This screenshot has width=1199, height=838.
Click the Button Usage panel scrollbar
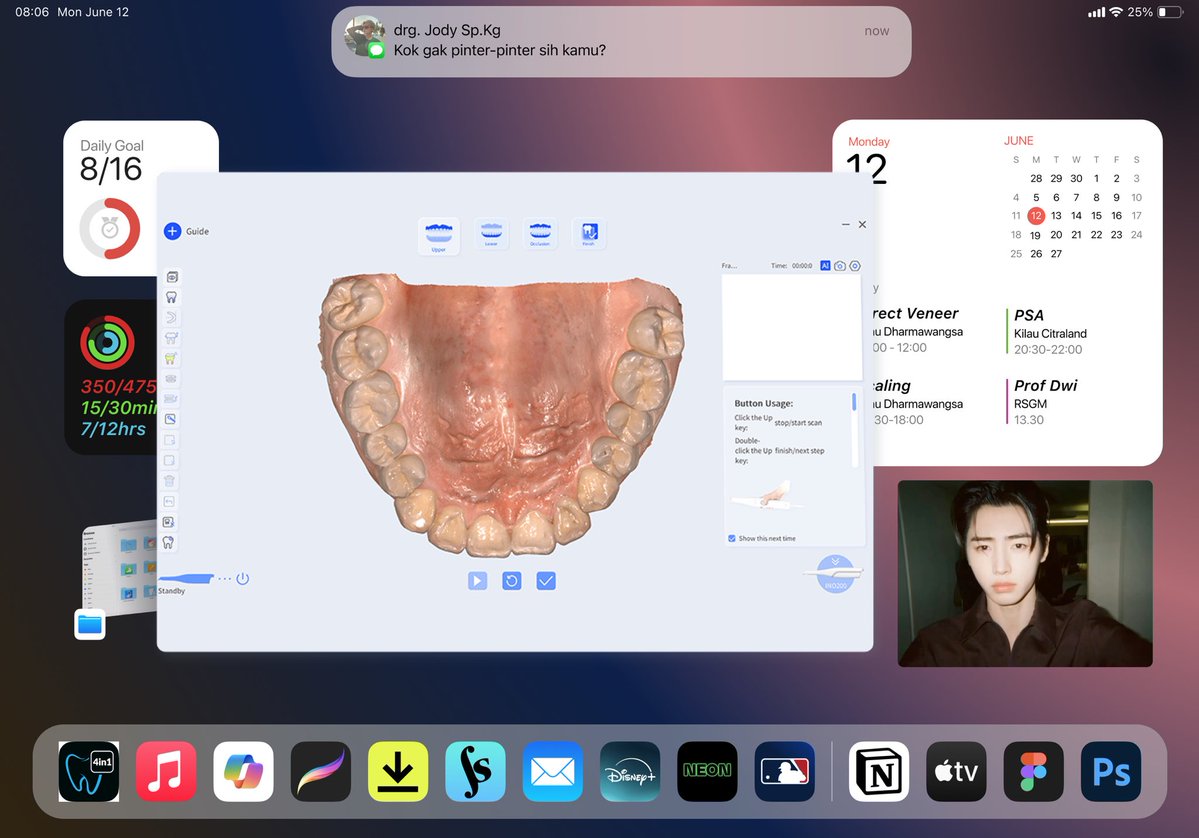[853, 402]
